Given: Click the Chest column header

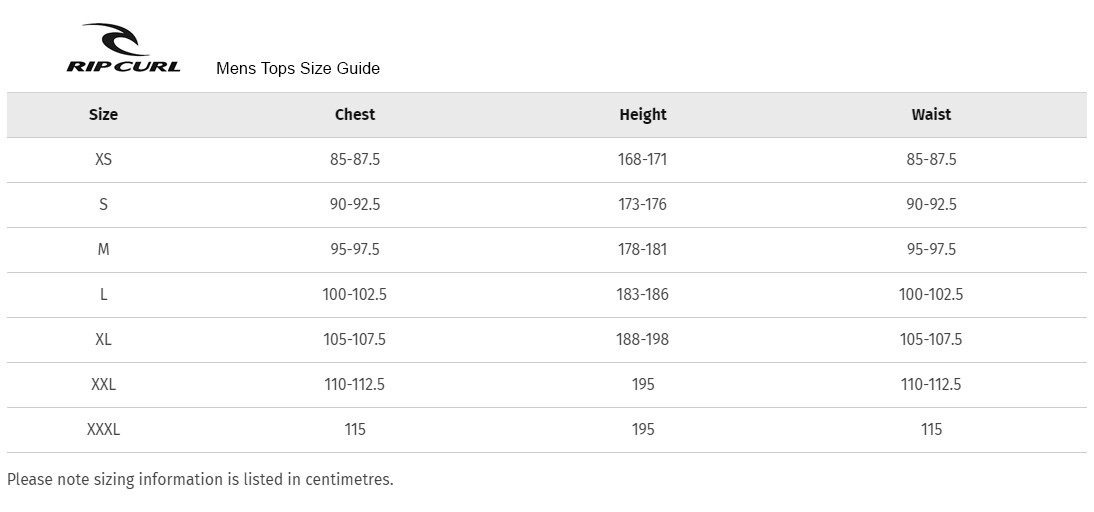Looking at the screenshot, I should click(x=354, y=114).
